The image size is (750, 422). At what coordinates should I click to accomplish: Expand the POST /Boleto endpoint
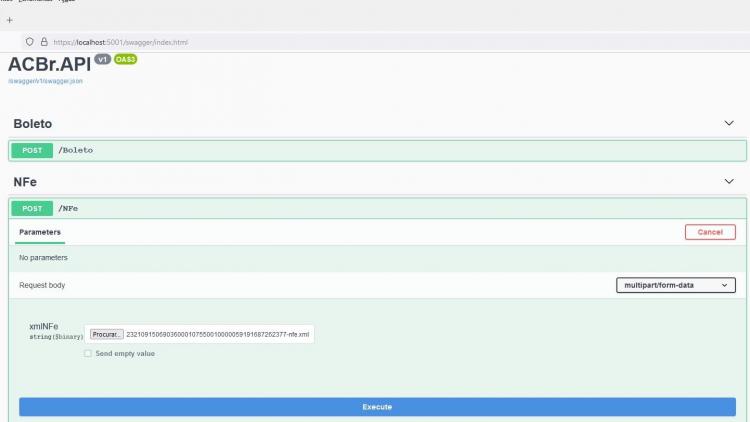377,150
